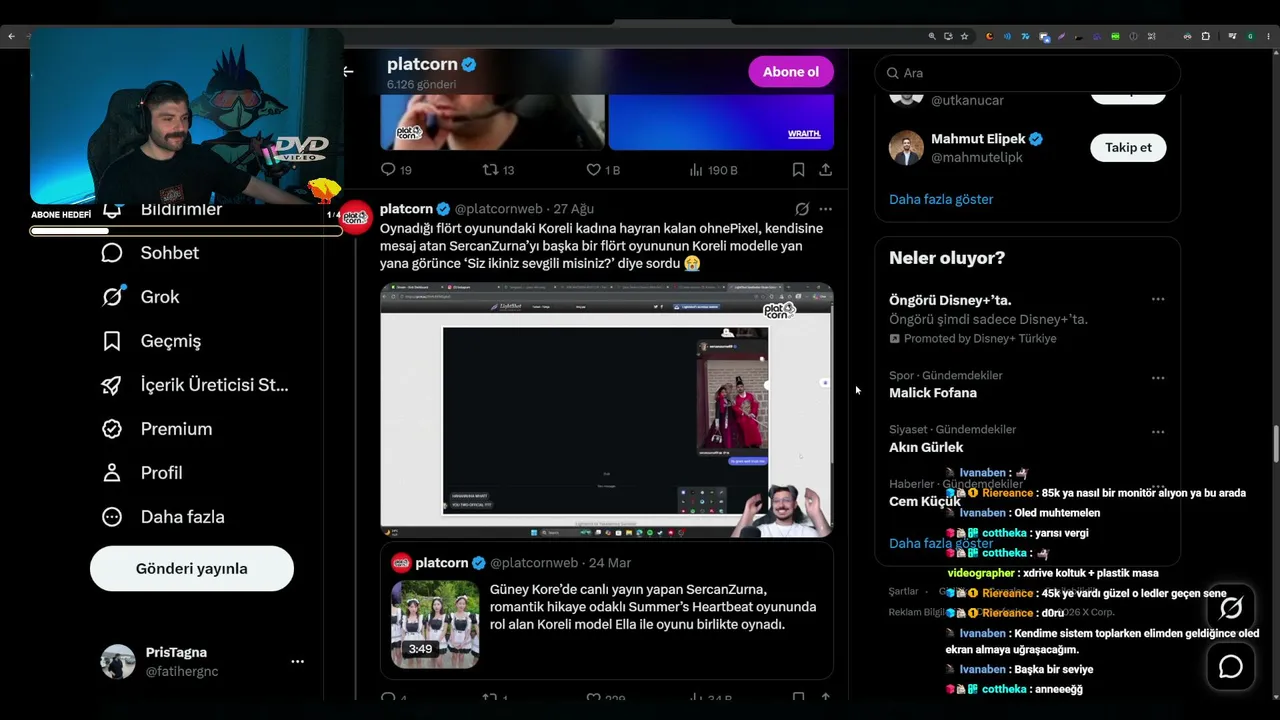Open the browser zoom magnifier icon

(932, 36)
